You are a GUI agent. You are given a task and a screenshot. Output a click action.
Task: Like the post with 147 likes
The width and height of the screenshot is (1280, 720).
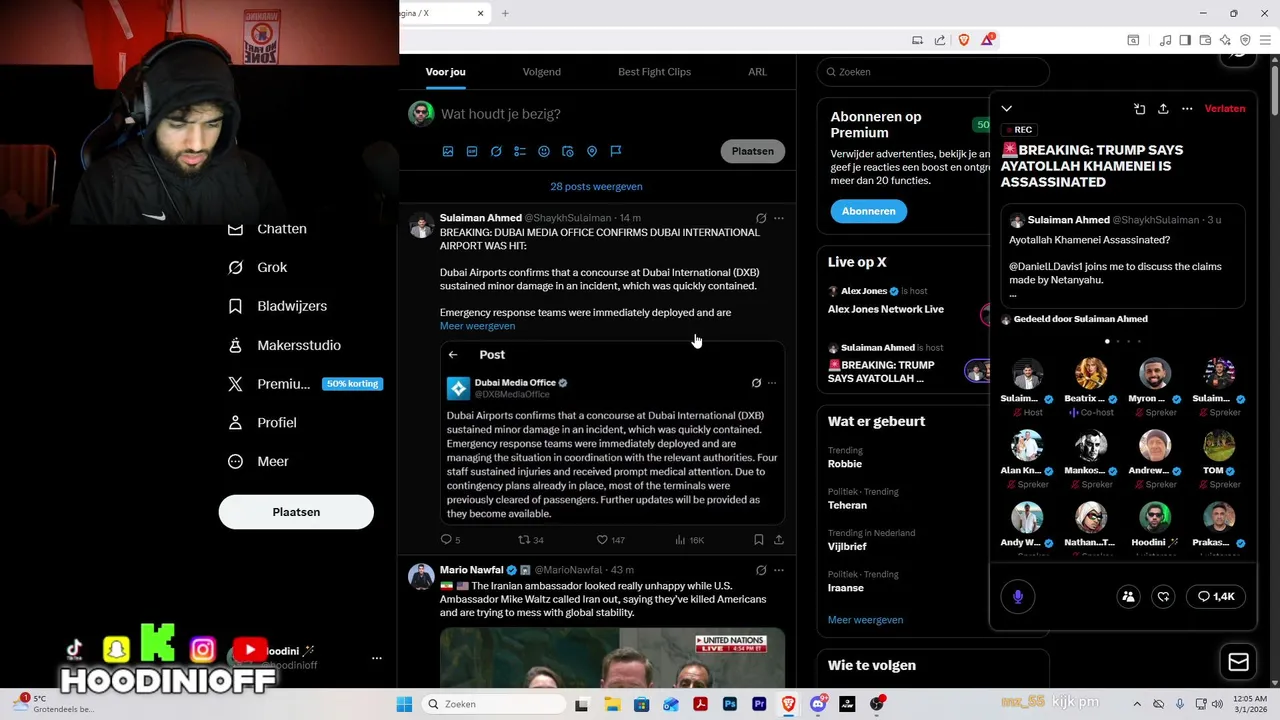pyautogui.click(x=610, y=540)
